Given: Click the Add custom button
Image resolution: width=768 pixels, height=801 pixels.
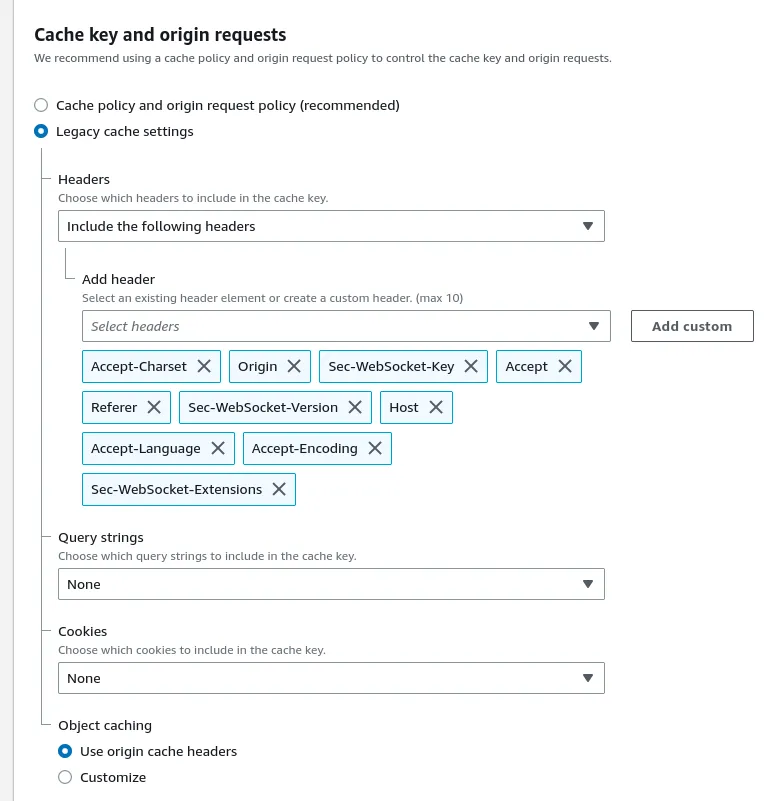Looking at the screenshot, I should [x=692, y=326].
